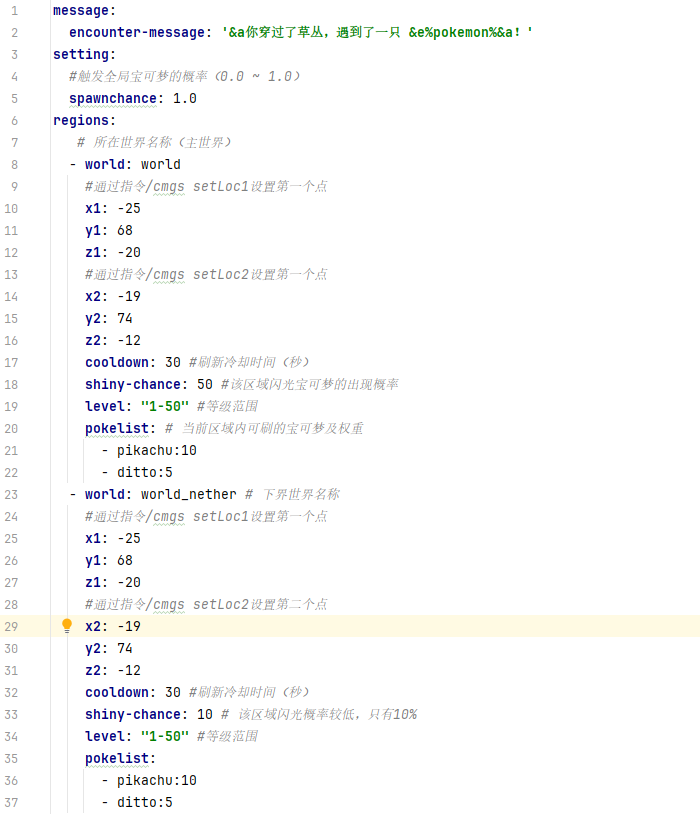This screenshot has width=700, height=814.
Task: Click the spawnchance value 1.0
Action: pos(185,98)
